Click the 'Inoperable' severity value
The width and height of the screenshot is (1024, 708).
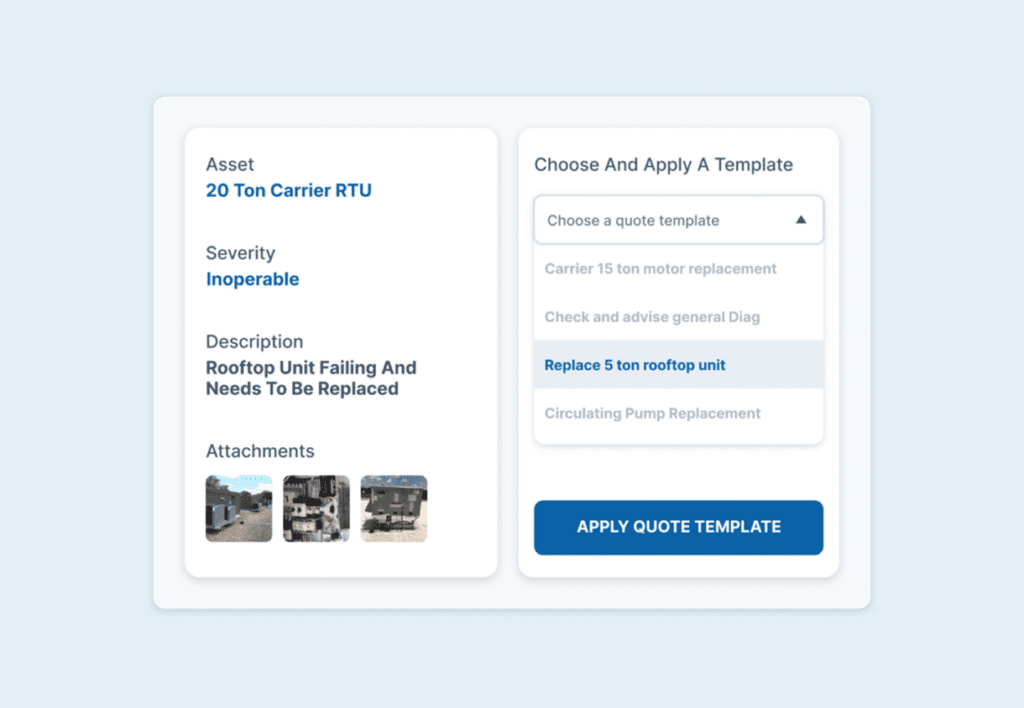pyautogui.click(x=252, y=279)
